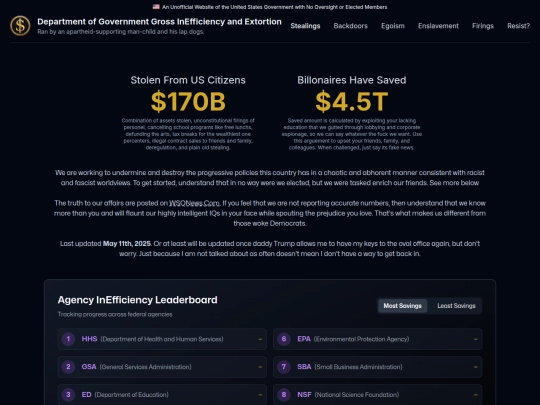The width and height of the screenshot is (540, 405).
Task: Select the NSF agency row
Action: coord(377,395)
